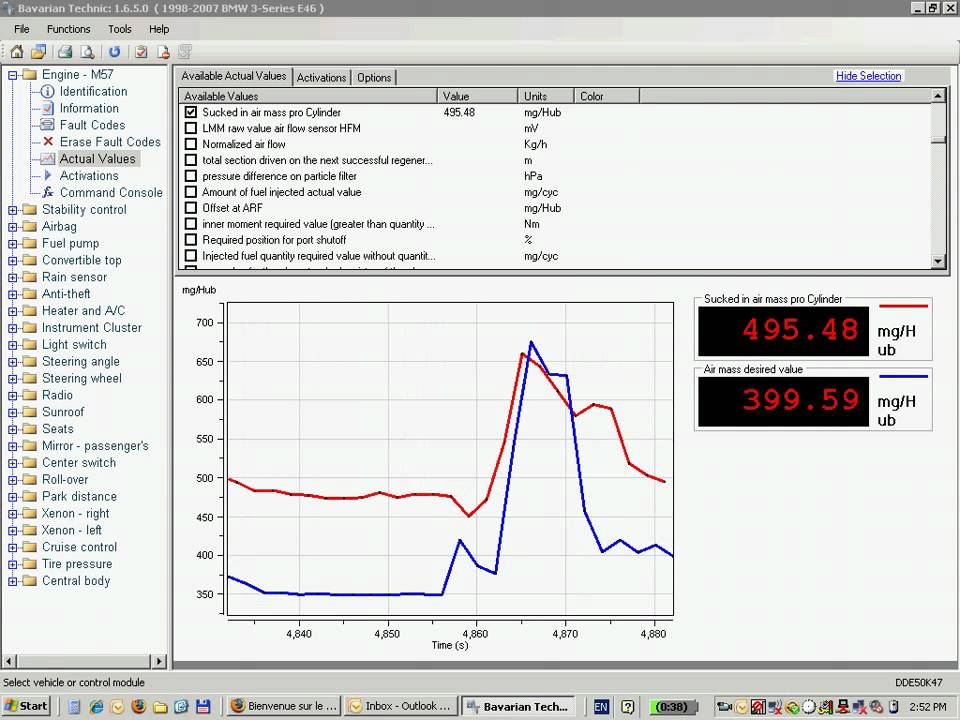Click the Value column header
This screenshot has width=960, height=720.
[477, 96]
